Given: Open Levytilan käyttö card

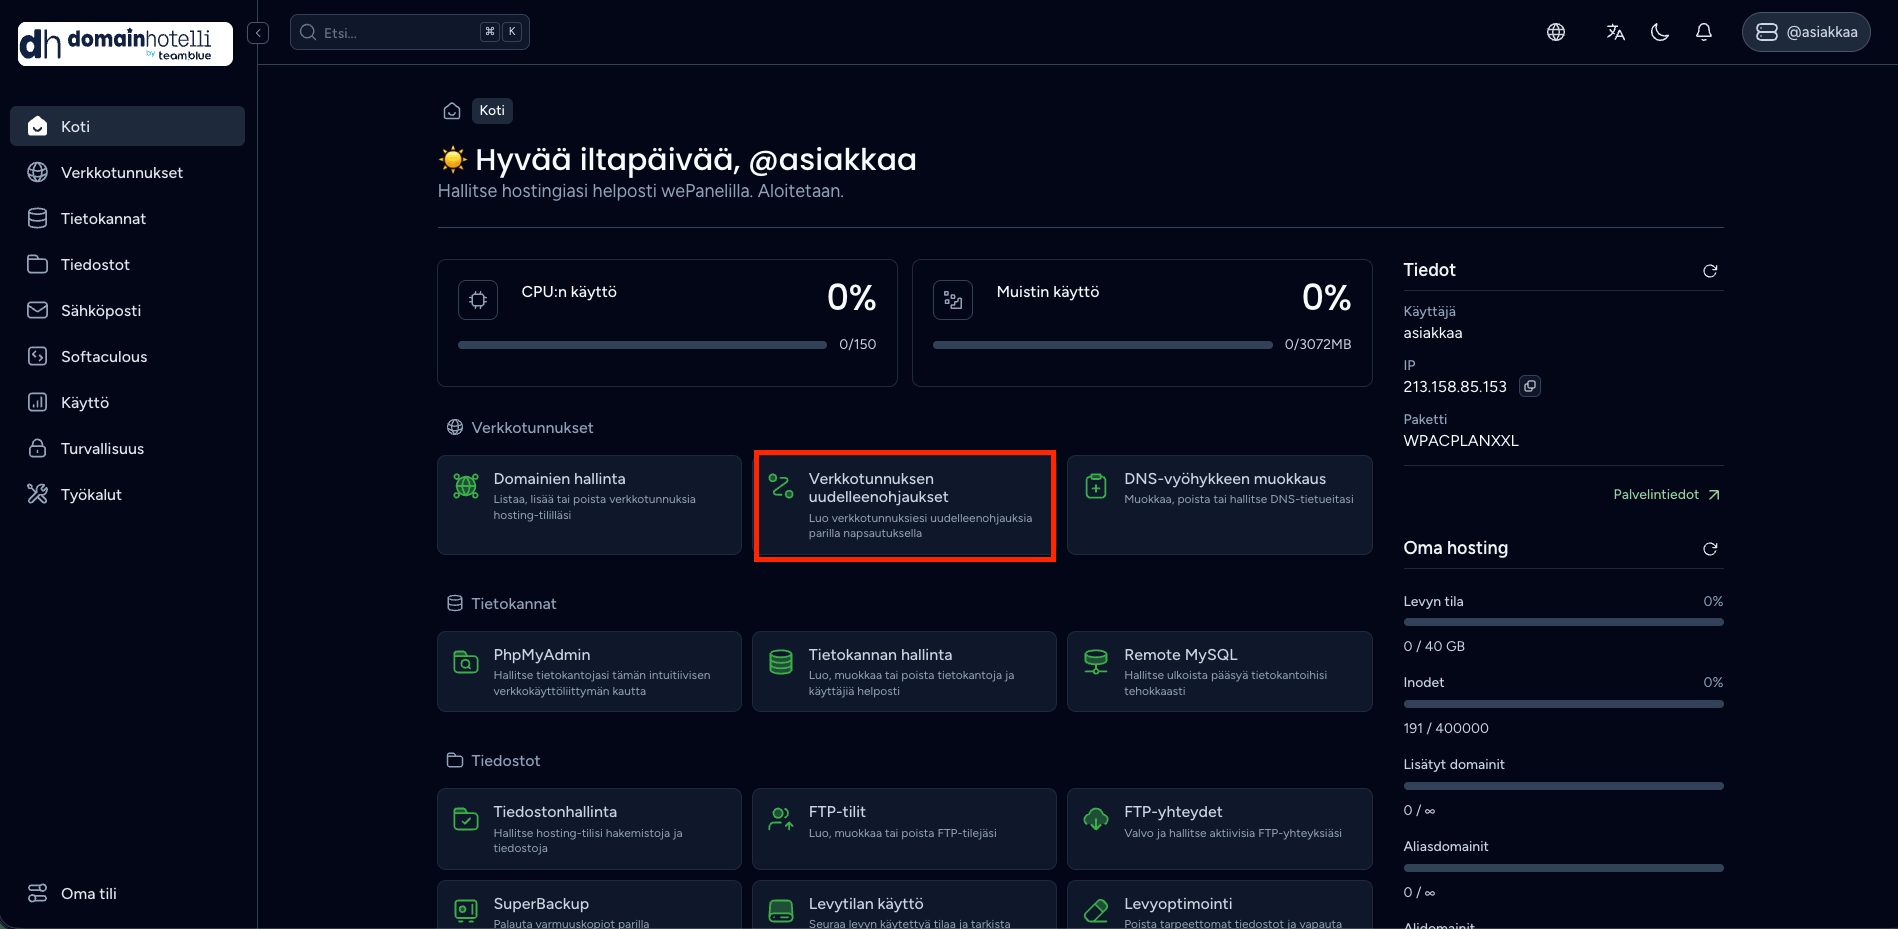Looking at the screenshot, I should pyautogui.click(x=904, y=905).
